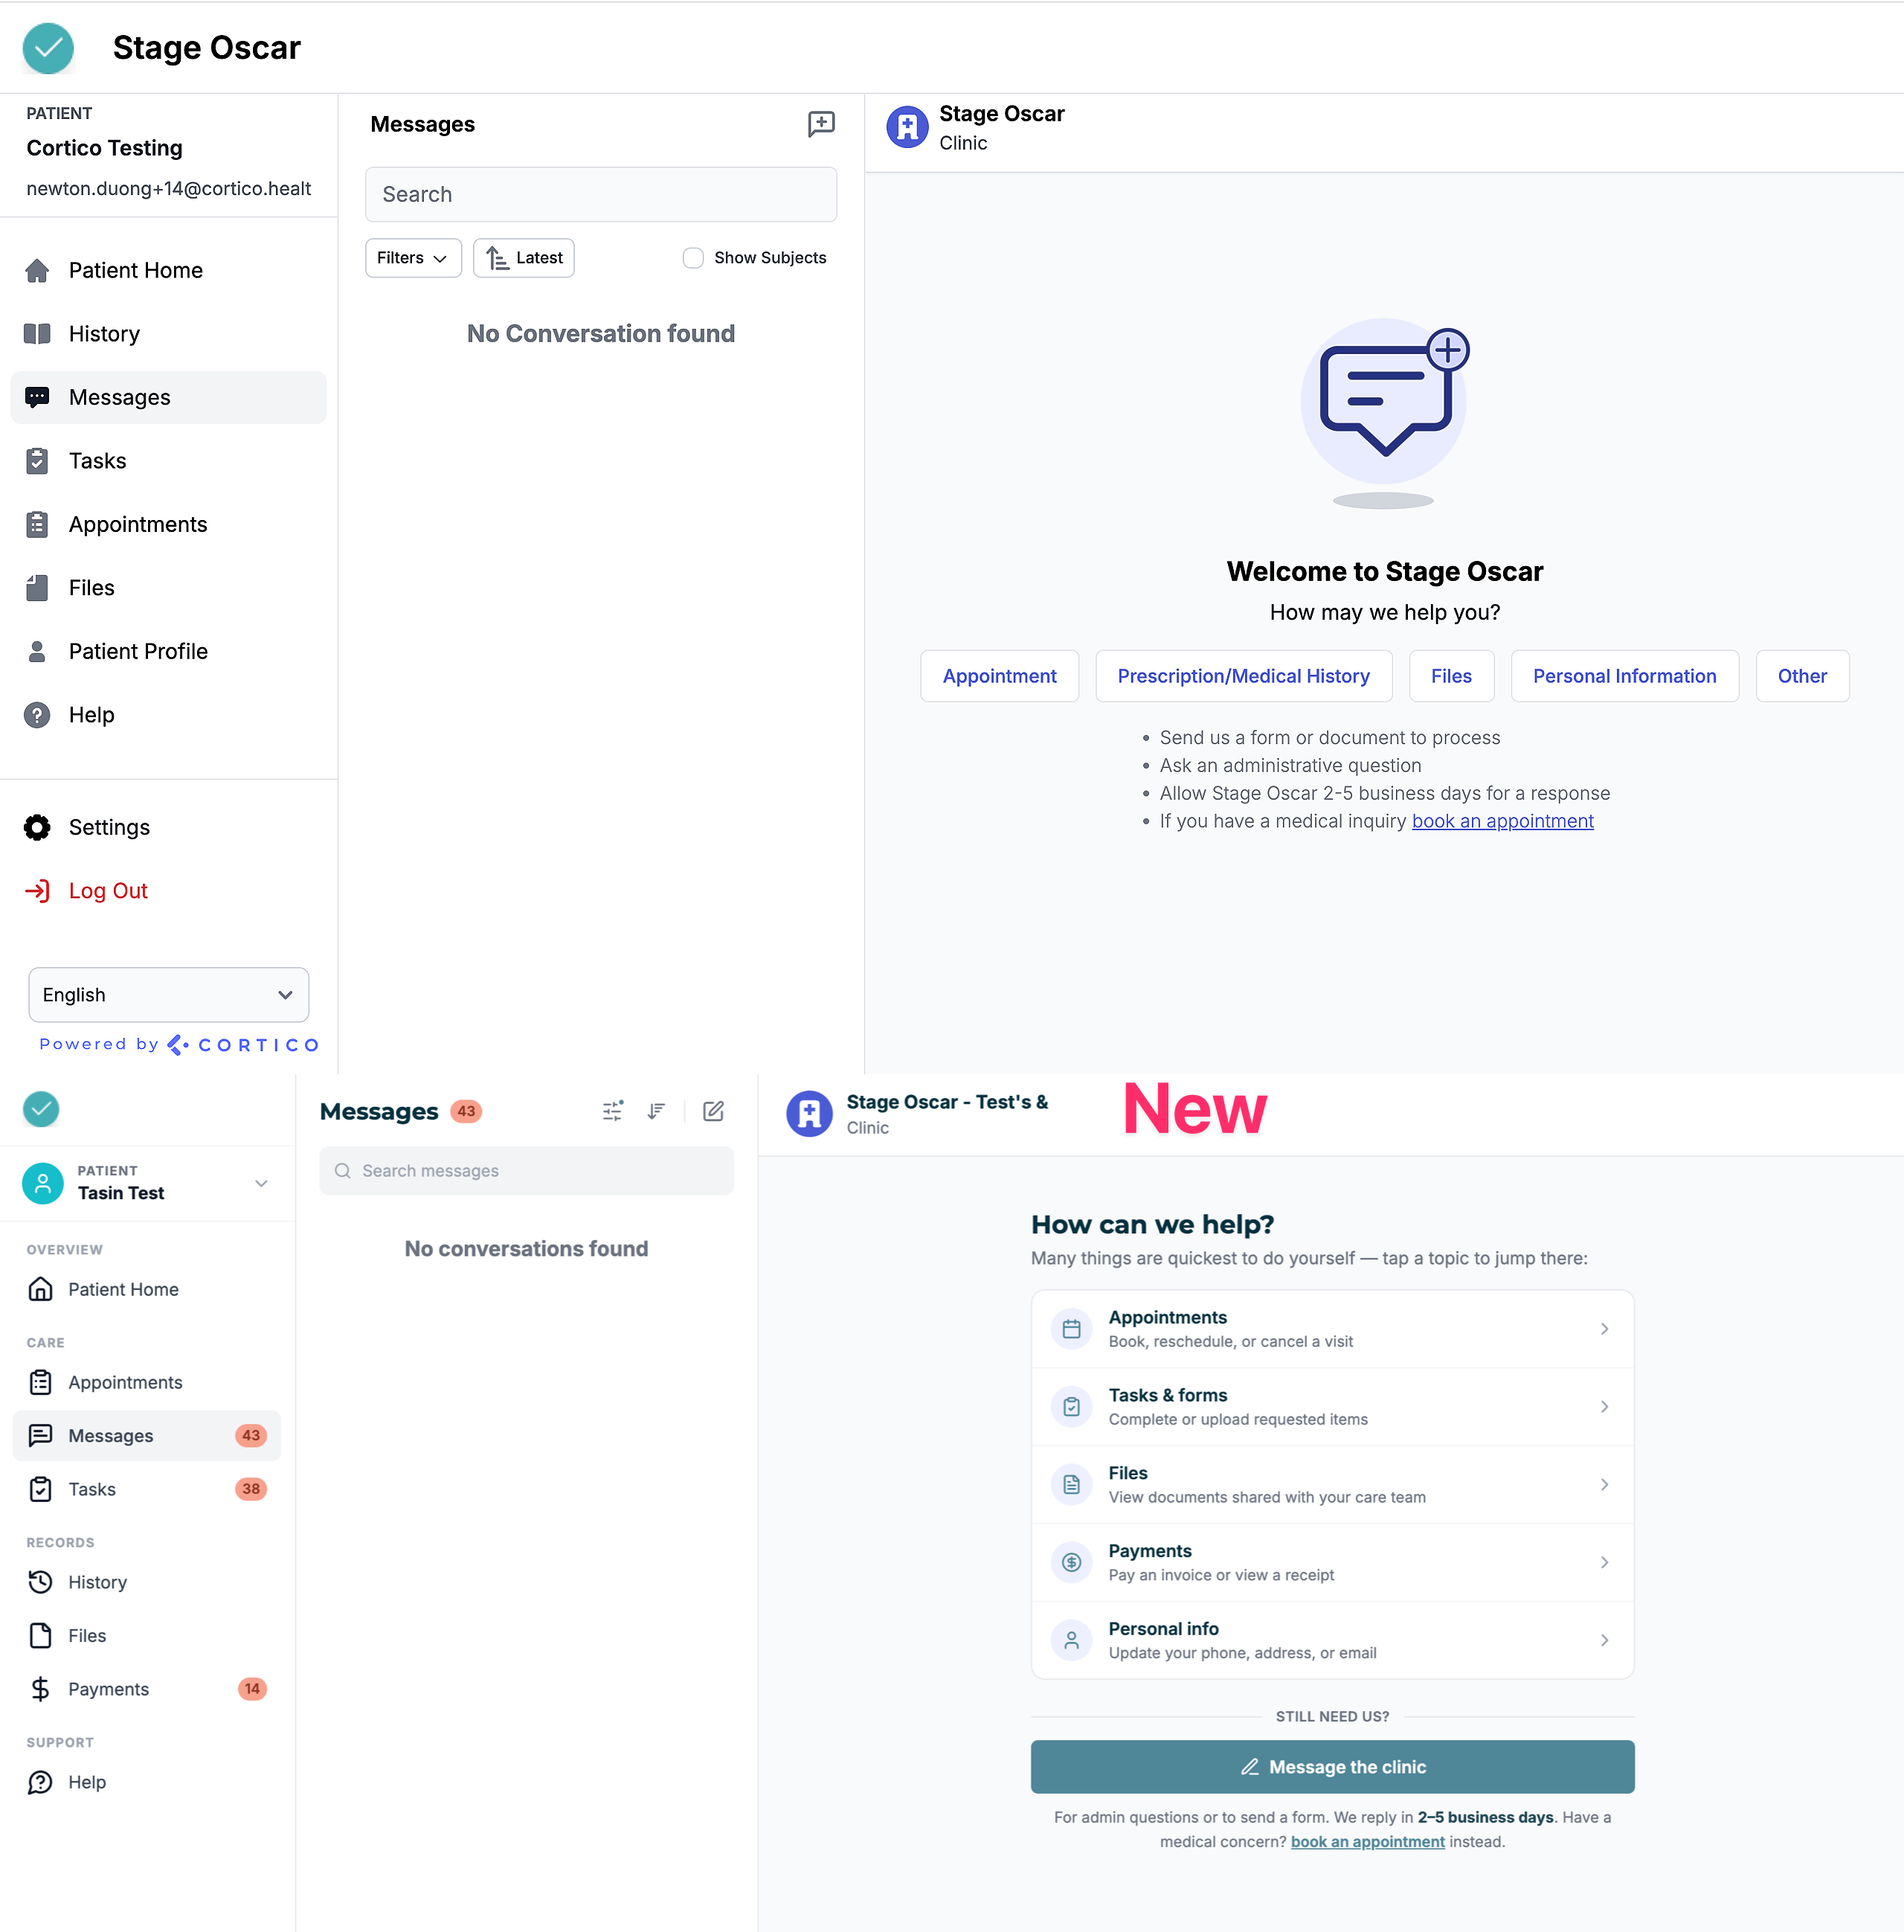Compose a message using the pencil-square icon
This screenshot has width=1904, height=1932.
[x=713, y=1111]
